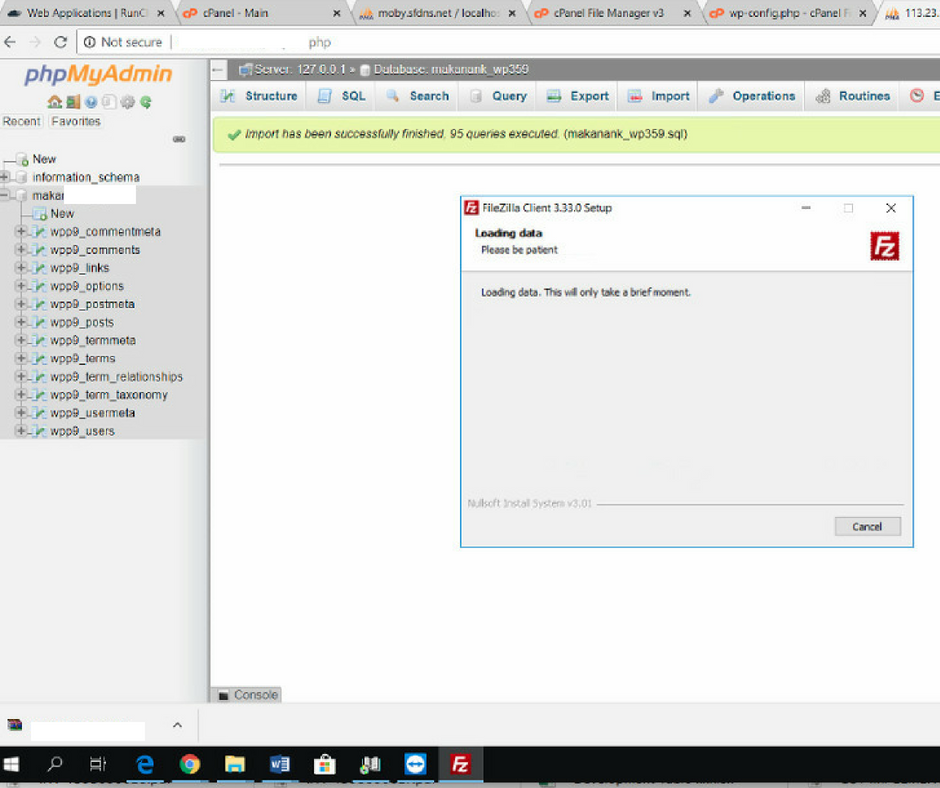The image size is (940, 788).
Task: Open table icon for wpp9_commentmeta
Action: click(x=40, y=231)
